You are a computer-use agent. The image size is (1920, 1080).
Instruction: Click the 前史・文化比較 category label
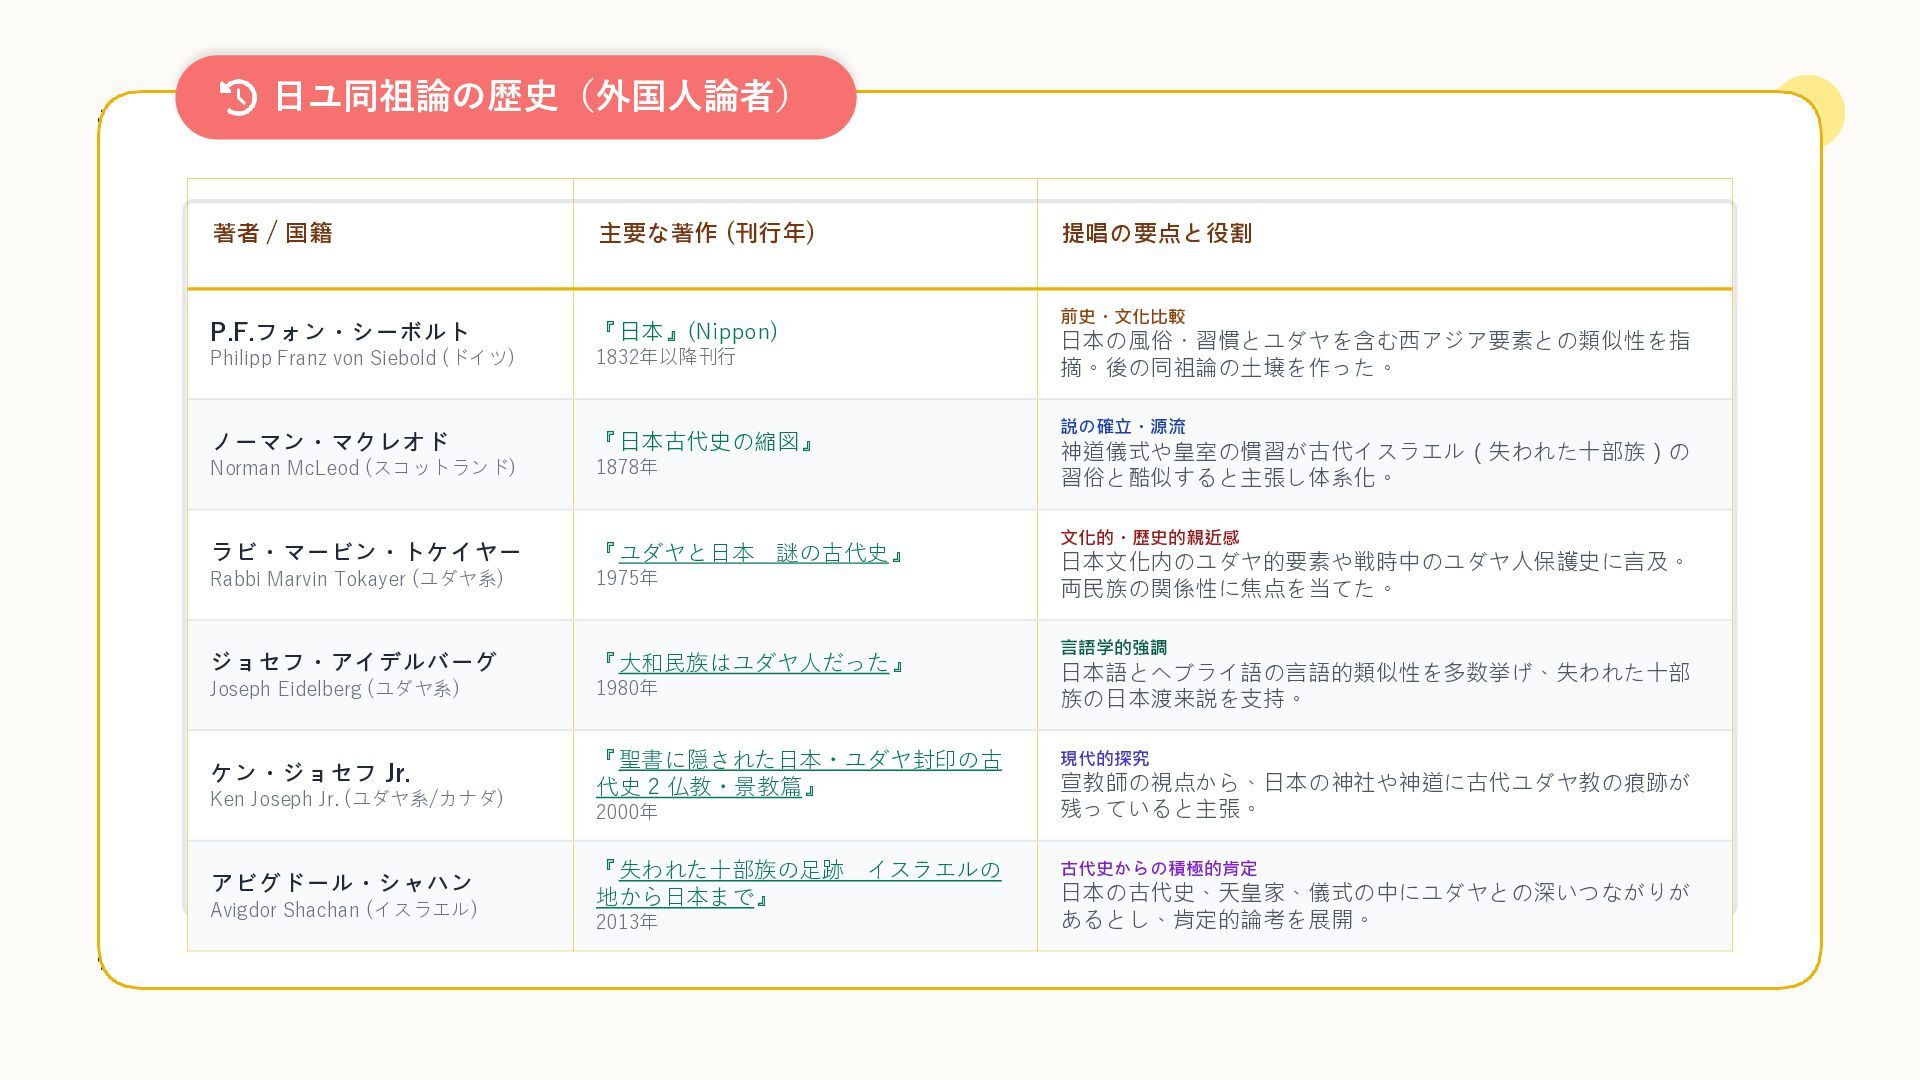(1122, 316)
